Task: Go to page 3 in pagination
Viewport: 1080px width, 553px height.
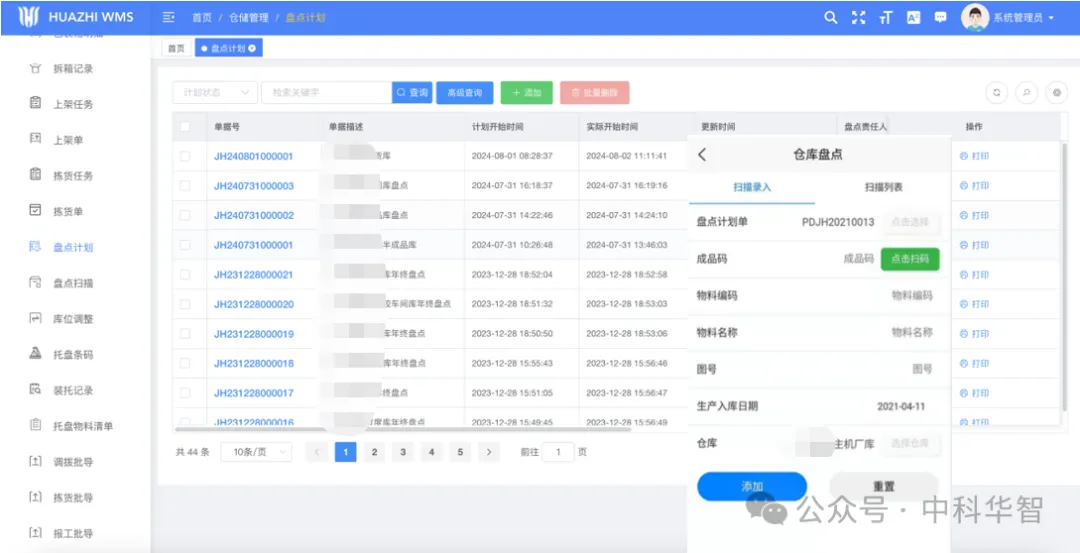Action: 403,452
